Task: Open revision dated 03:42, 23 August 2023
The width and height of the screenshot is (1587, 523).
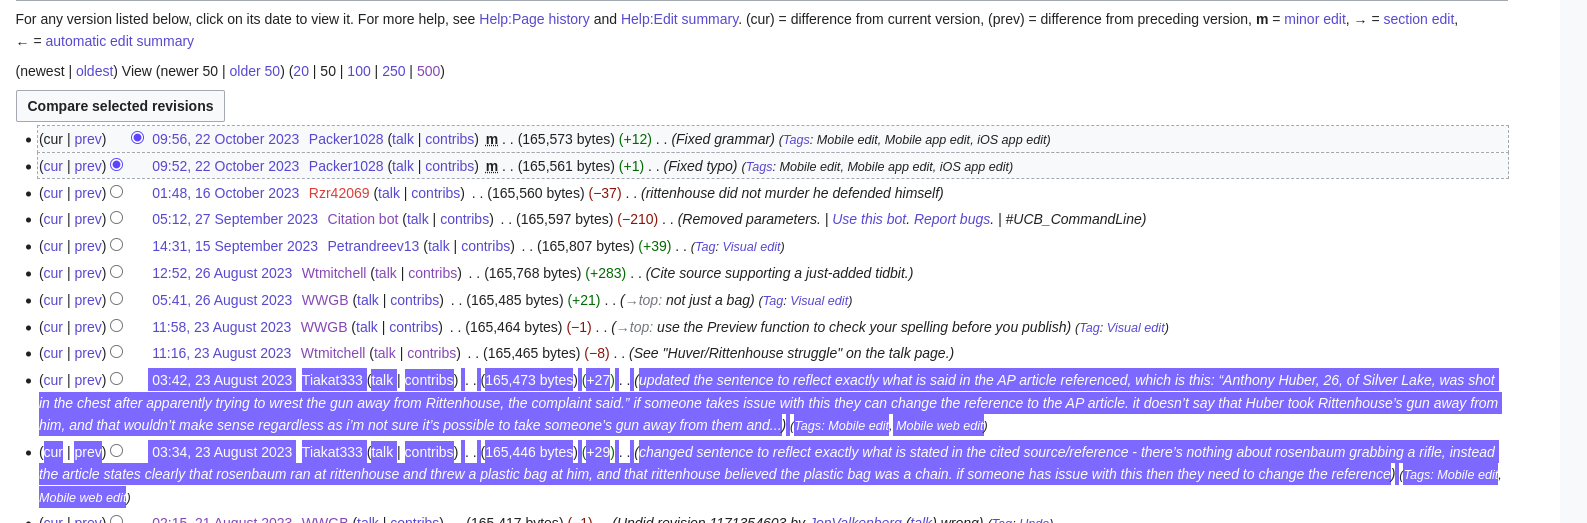Action: pos(222,380)
